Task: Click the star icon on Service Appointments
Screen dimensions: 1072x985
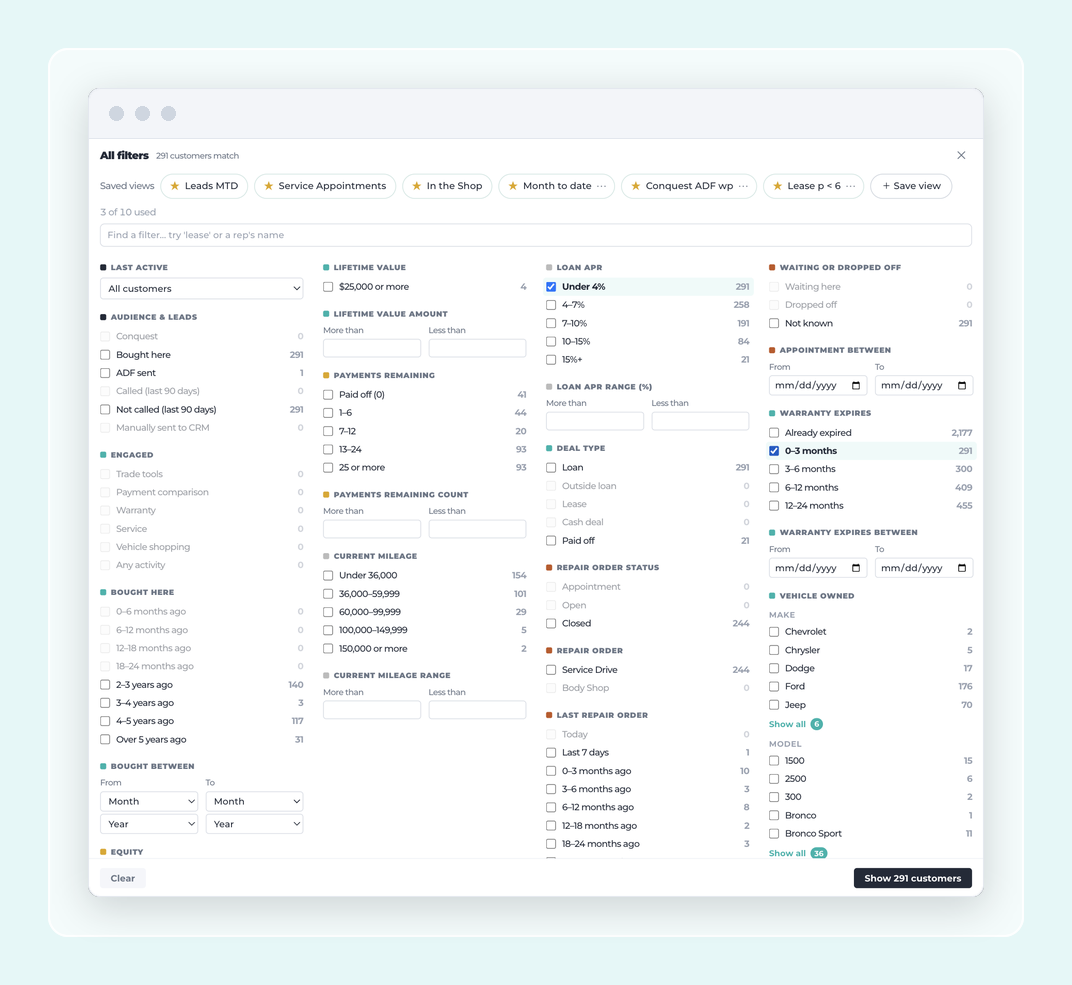Action: [269, 186]
